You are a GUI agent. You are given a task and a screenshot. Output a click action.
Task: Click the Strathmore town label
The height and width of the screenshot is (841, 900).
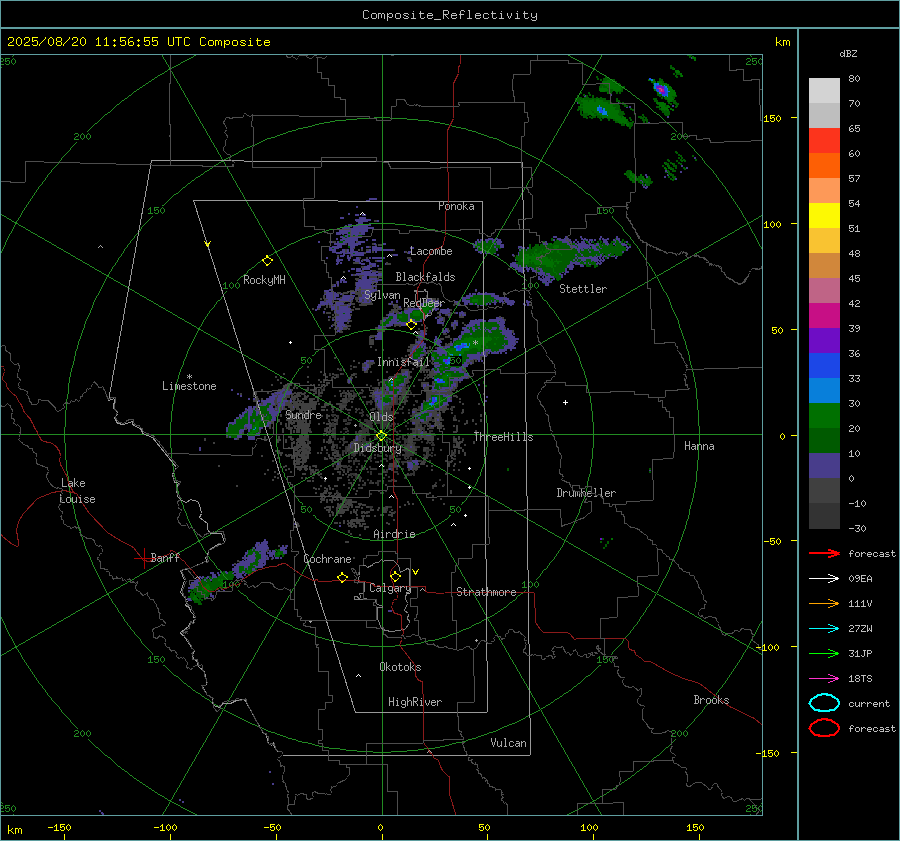[x=486, y=592]
